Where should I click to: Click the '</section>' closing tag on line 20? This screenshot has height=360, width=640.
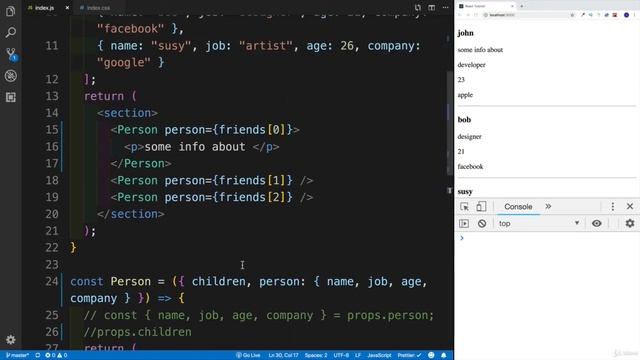coord(131,214)
